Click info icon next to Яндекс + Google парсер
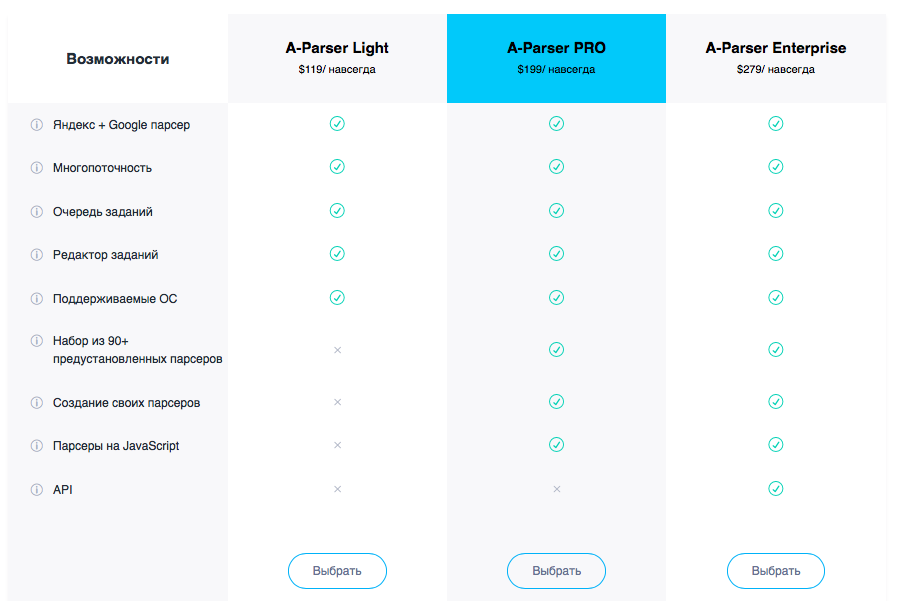Screen dimensions: 901x601 [37, 125]
